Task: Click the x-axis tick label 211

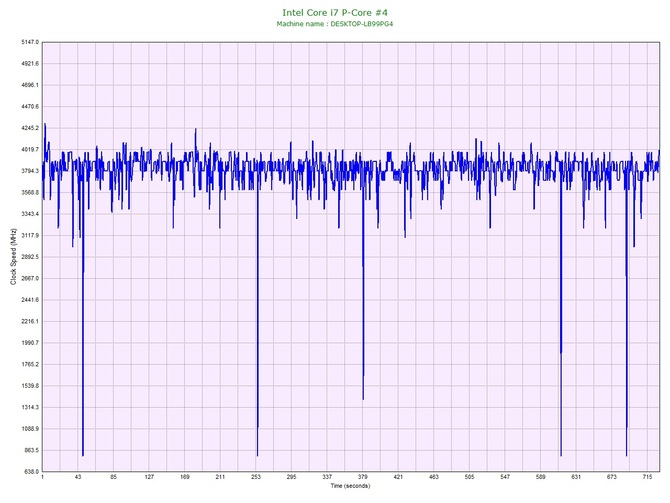Action: click(220, 477)
